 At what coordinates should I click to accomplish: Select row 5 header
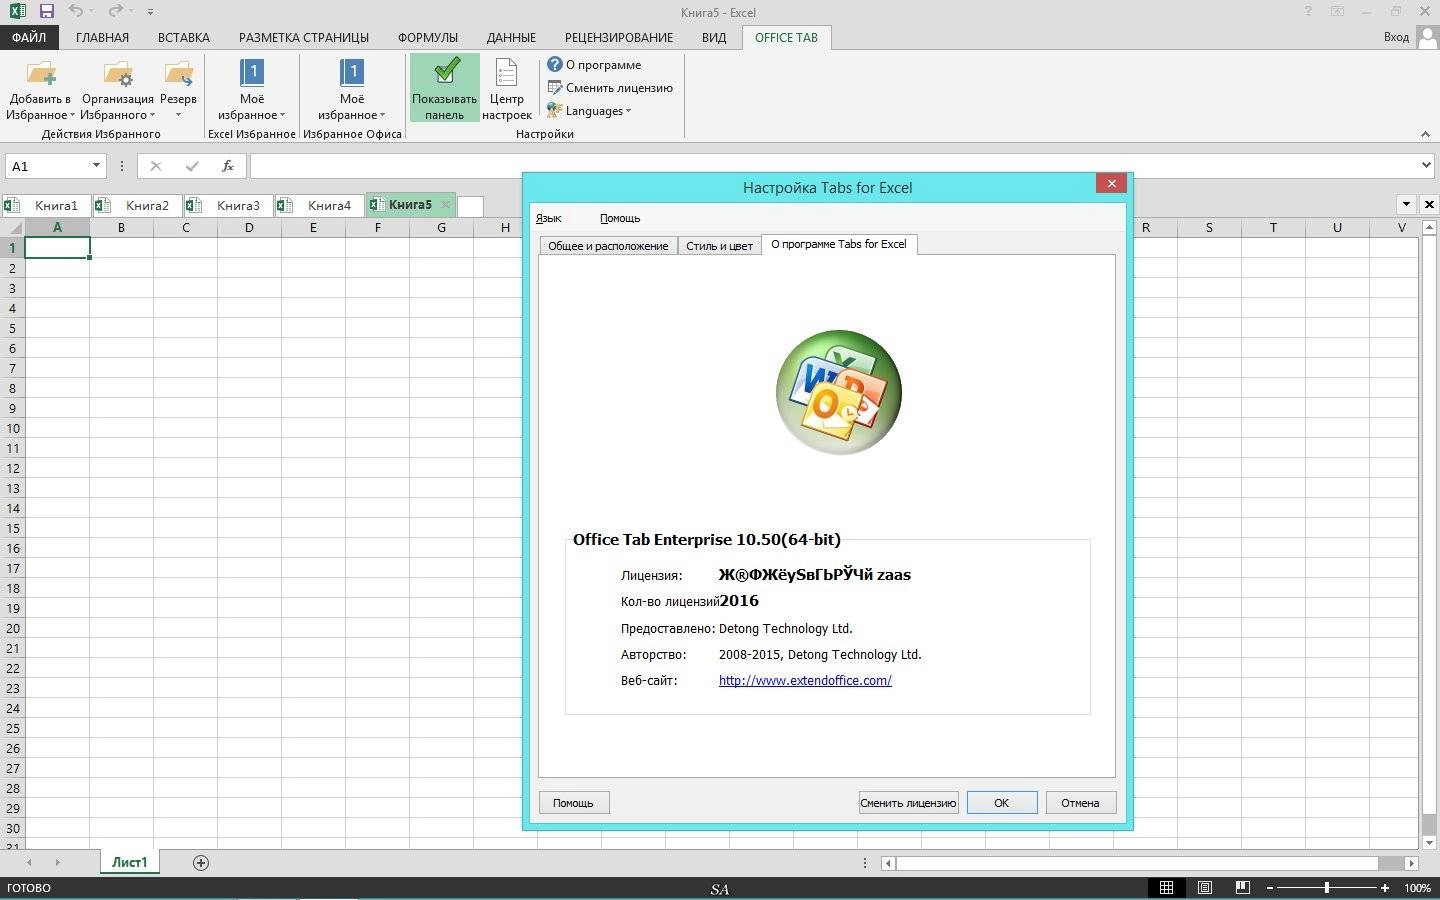[x=13, y=328]
